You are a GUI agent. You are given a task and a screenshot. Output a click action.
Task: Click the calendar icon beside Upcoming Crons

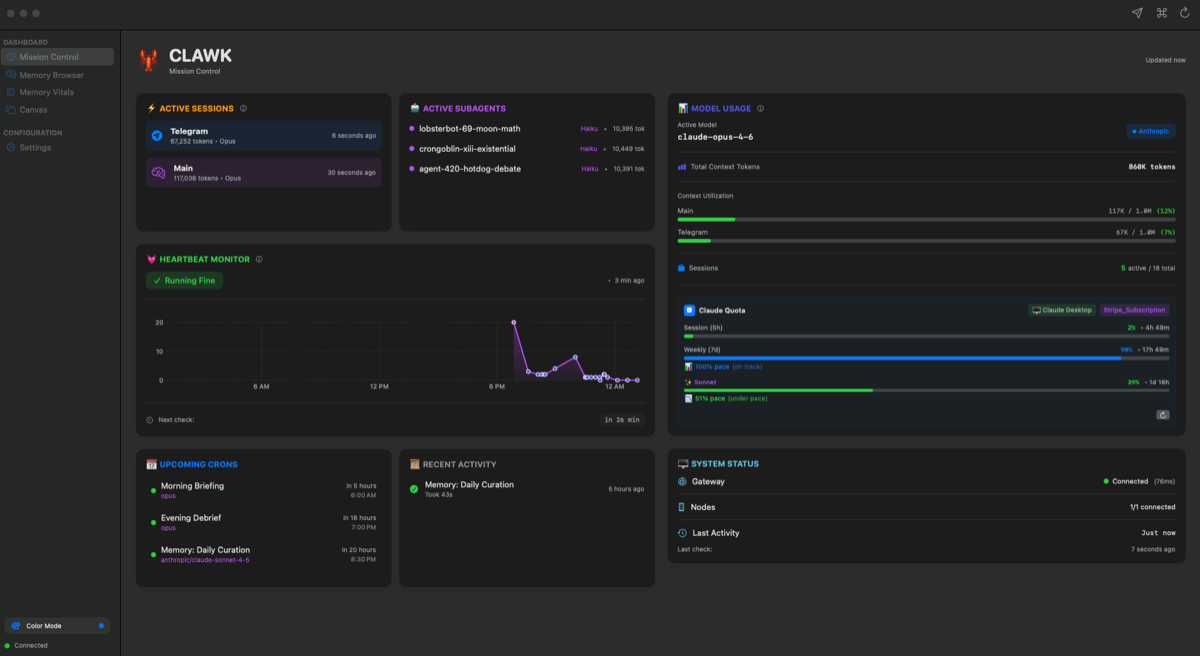tap(152, 464)
